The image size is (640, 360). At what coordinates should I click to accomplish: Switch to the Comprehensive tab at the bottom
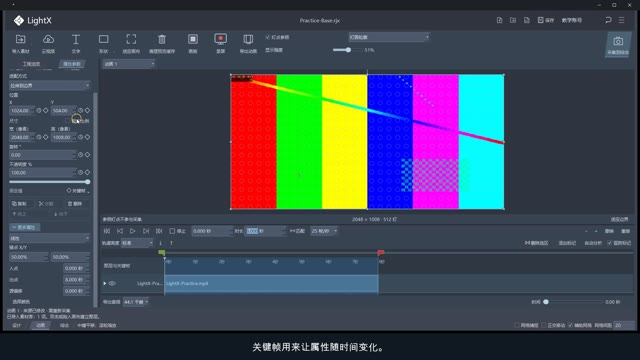pos(64,325)
